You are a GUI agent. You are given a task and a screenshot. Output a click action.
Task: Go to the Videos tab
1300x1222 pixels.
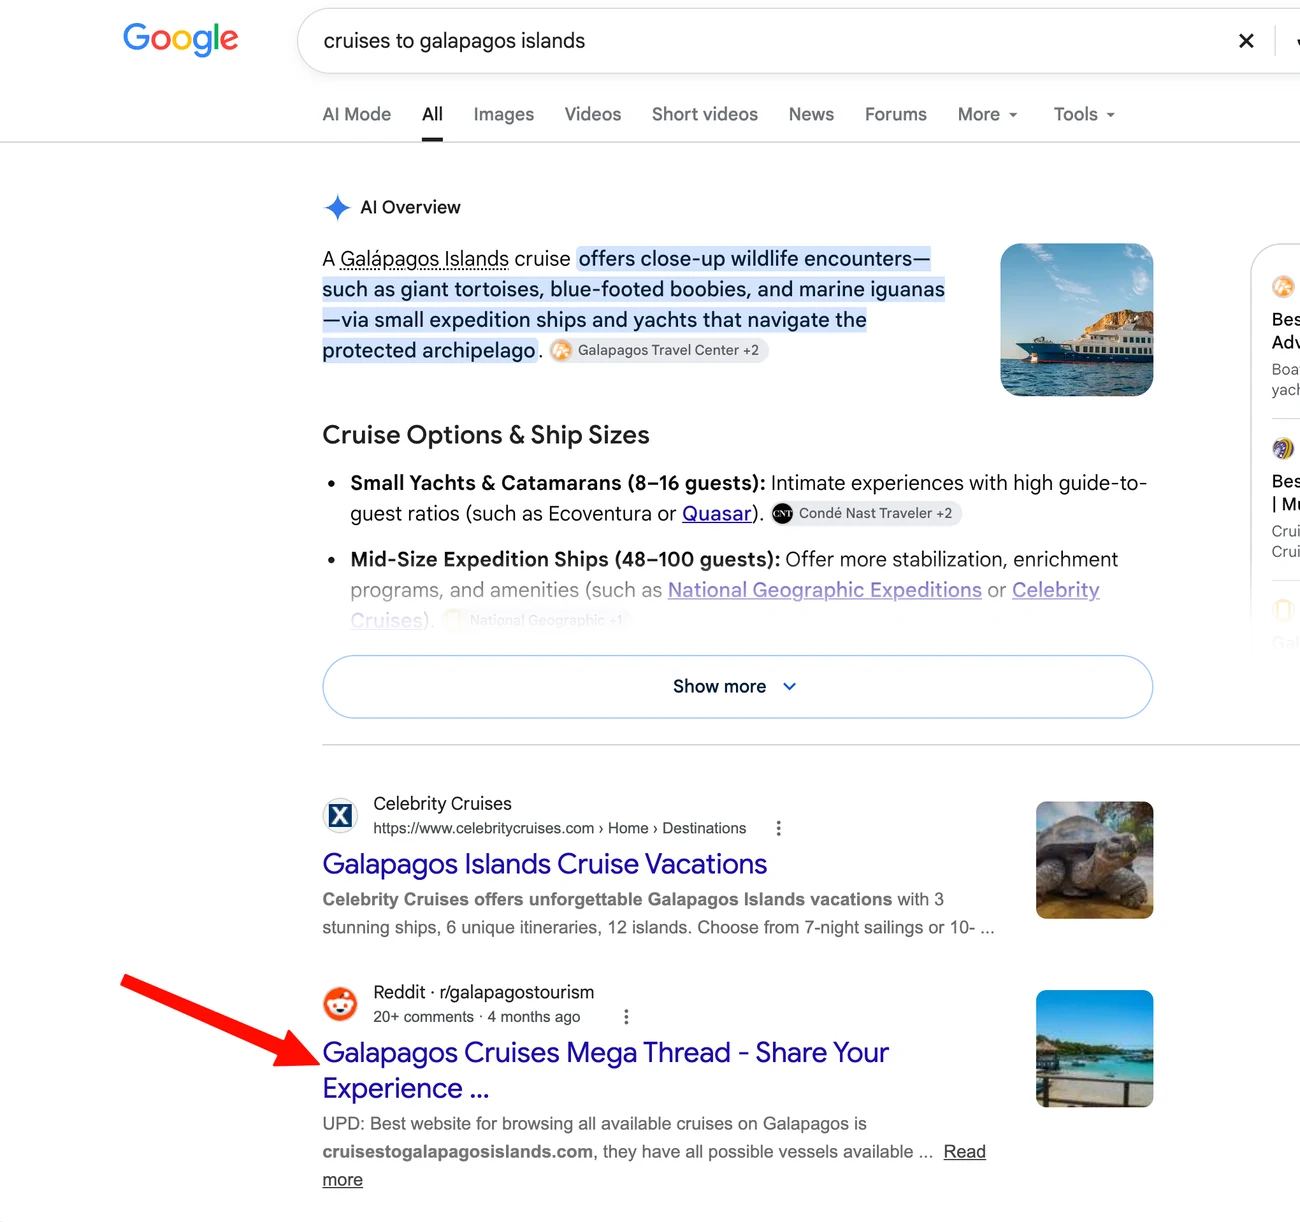click(593, 115)
